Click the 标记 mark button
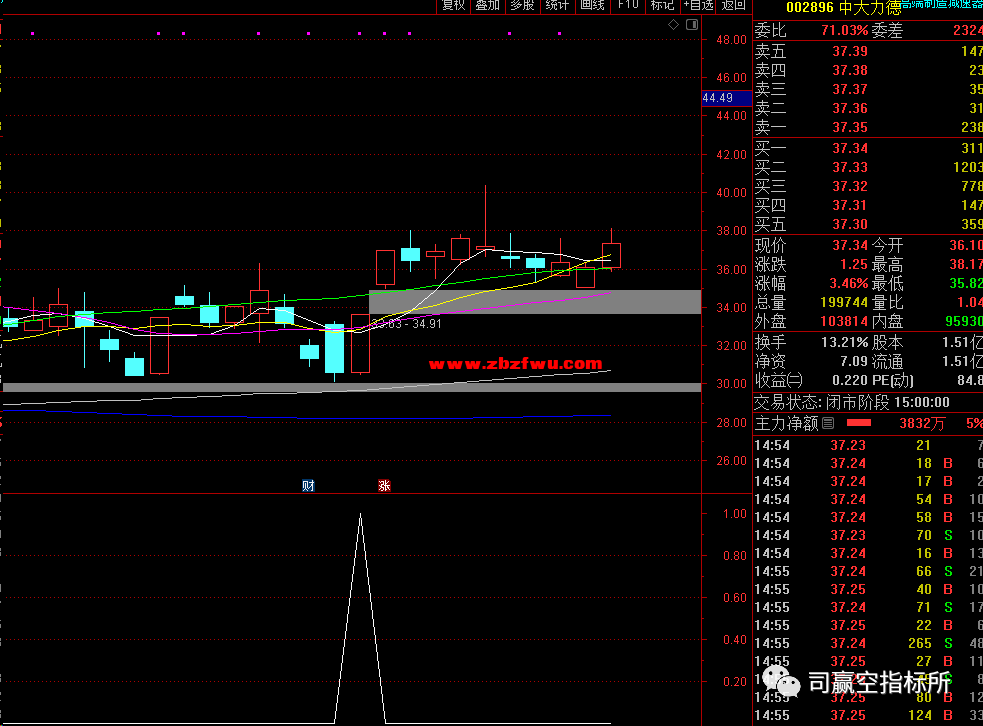 pyautogui.click(x=662, y=5)
